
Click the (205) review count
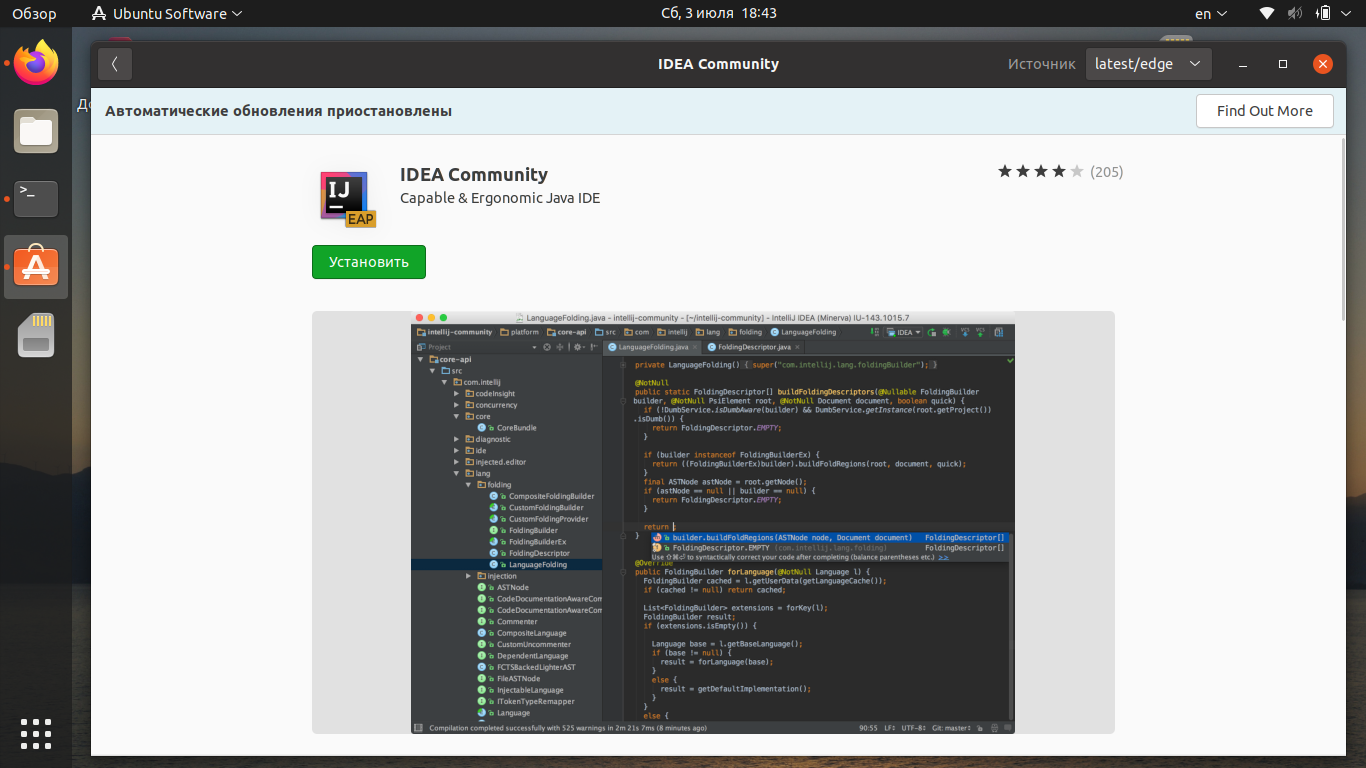point(1107,172)
